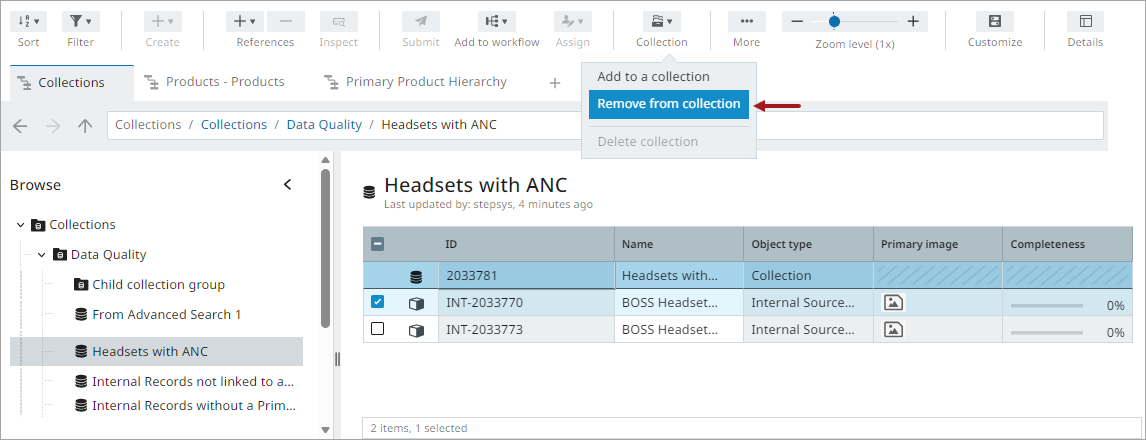
Task: Select Remove from collection menu item
Action: tap(668, 104)
